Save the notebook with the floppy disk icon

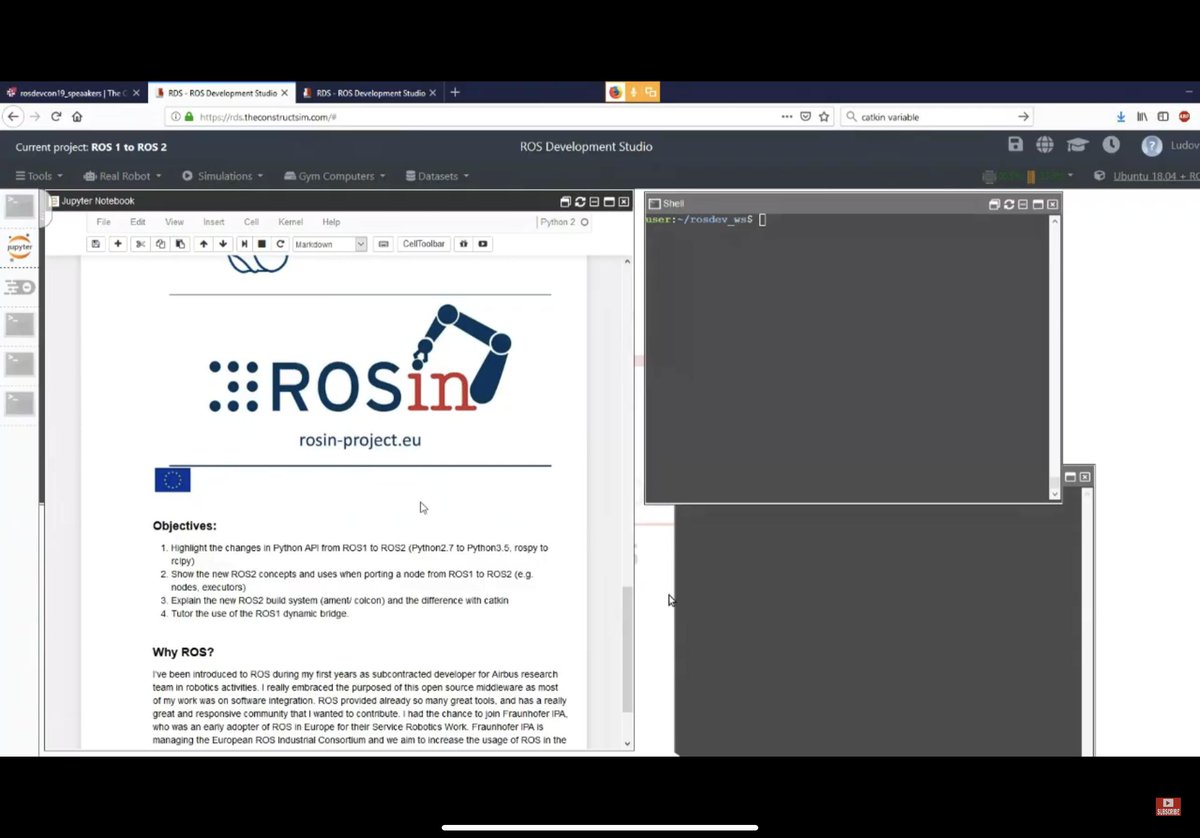(96, 244)
